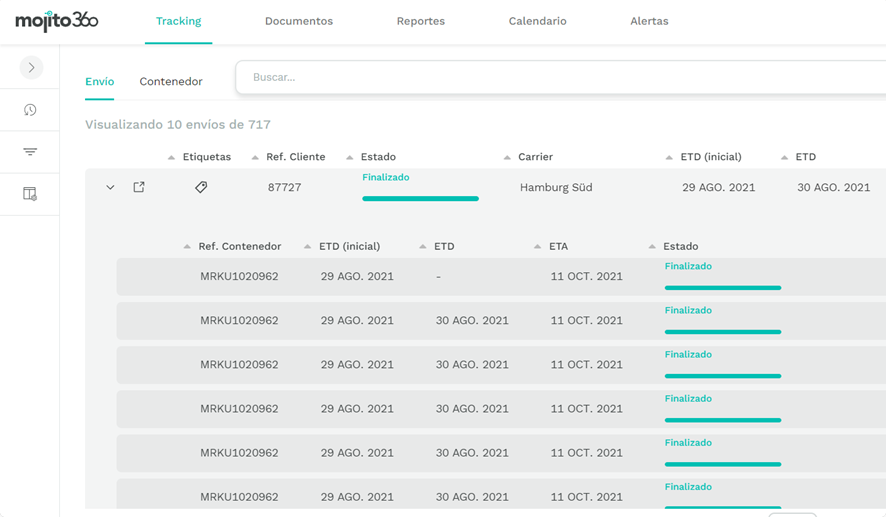The image size is (886, 517).
Task: Collapse the shipment 87727 row
Action: click(x=110, y=187)
